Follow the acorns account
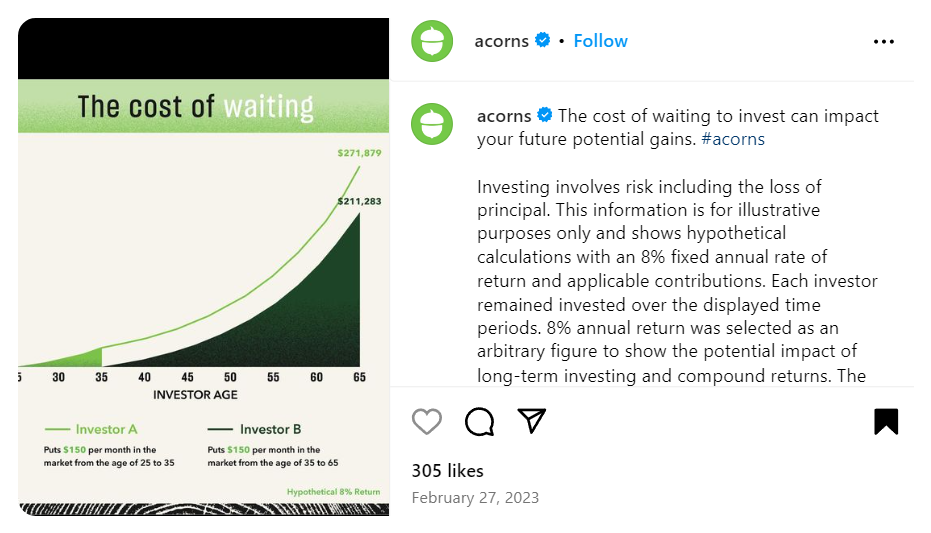The image size is (931, 533). [600, 40]
